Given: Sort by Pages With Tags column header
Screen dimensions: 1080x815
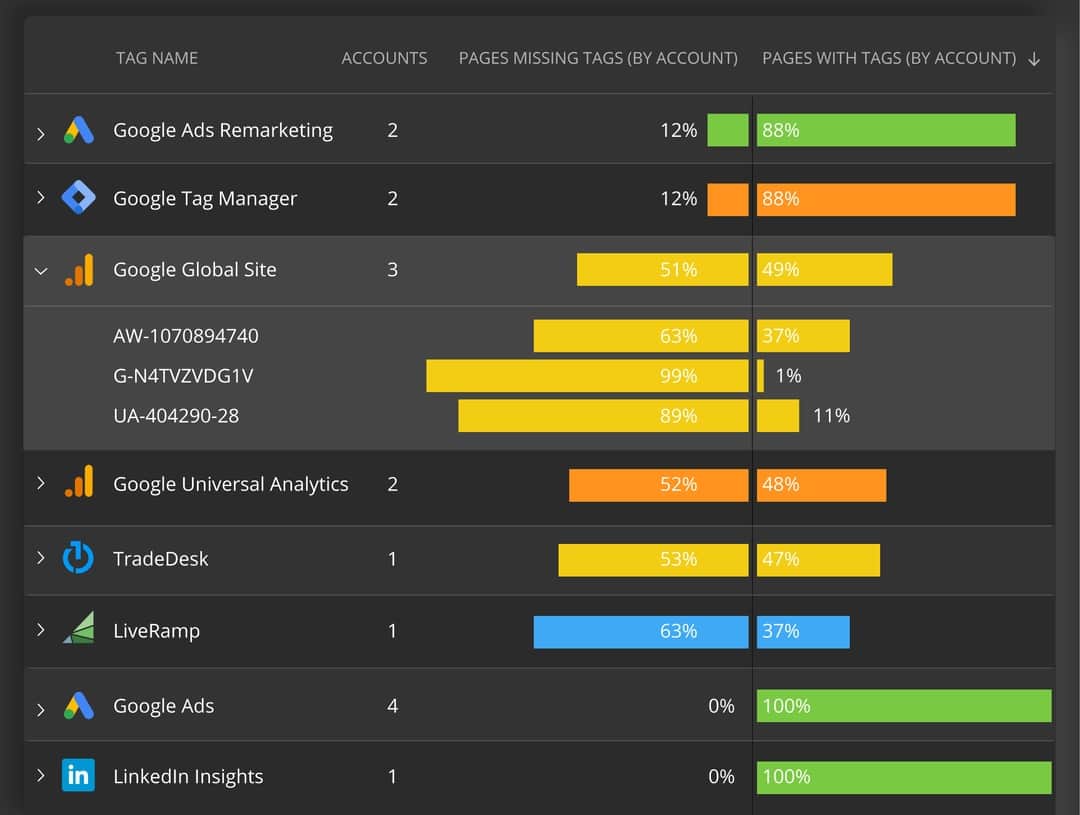Looking at the screenshot, I should tap(889, 58).
